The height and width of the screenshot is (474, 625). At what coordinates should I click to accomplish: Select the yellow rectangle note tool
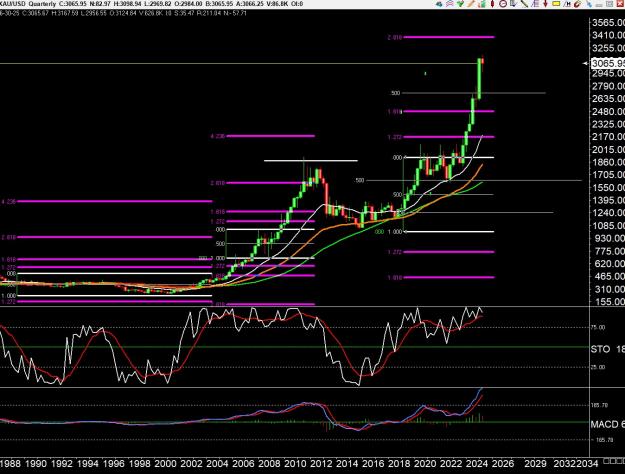point(556,4)
